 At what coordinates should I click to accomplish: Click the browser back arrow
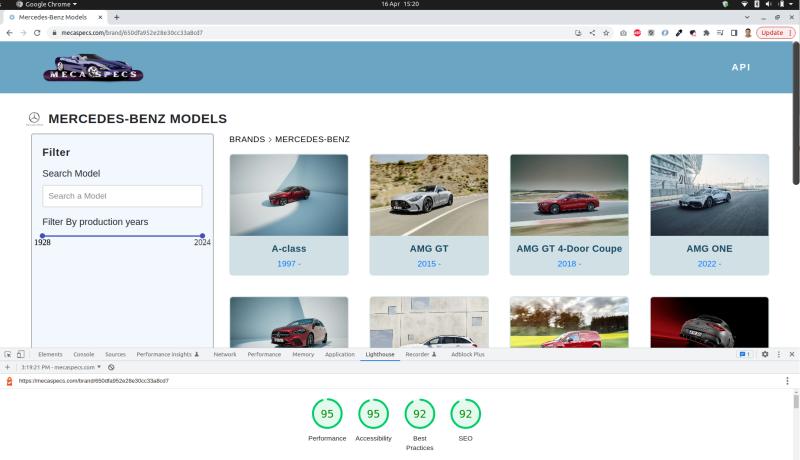pos(9,33)
